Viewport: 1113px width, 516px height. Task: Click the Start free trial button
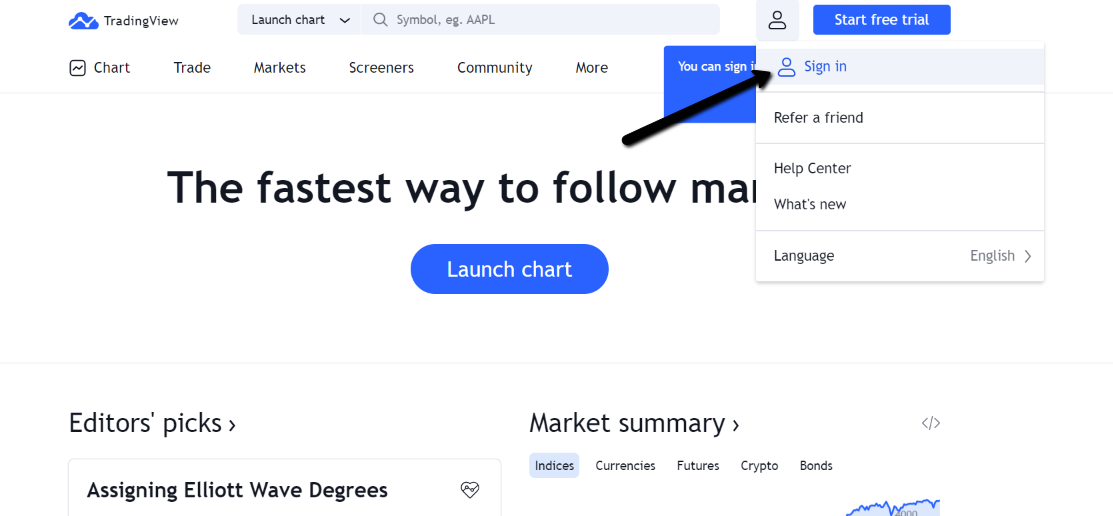881,20
